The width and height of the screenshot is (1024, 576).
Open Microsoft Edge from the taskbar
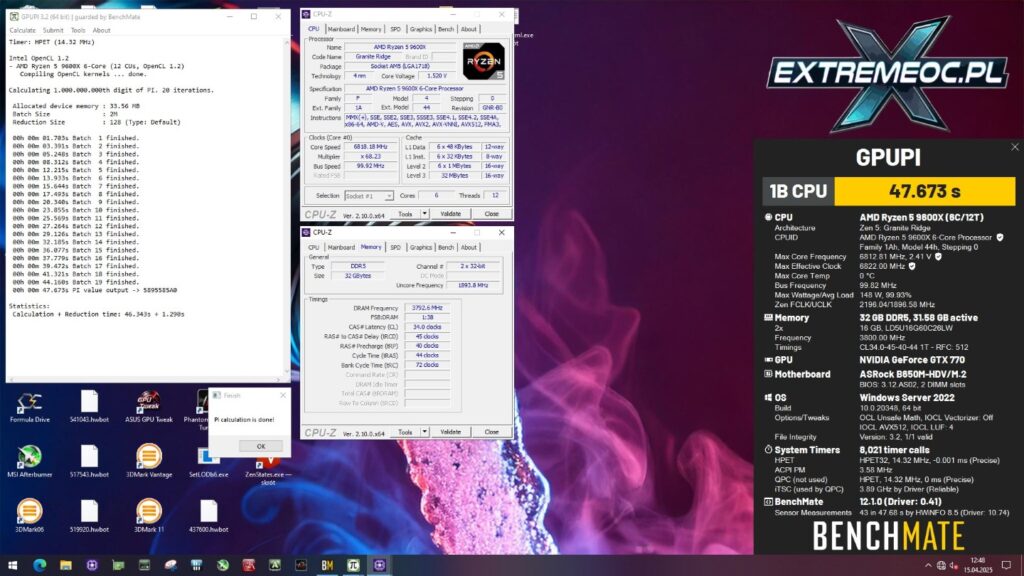pos(41,565)
